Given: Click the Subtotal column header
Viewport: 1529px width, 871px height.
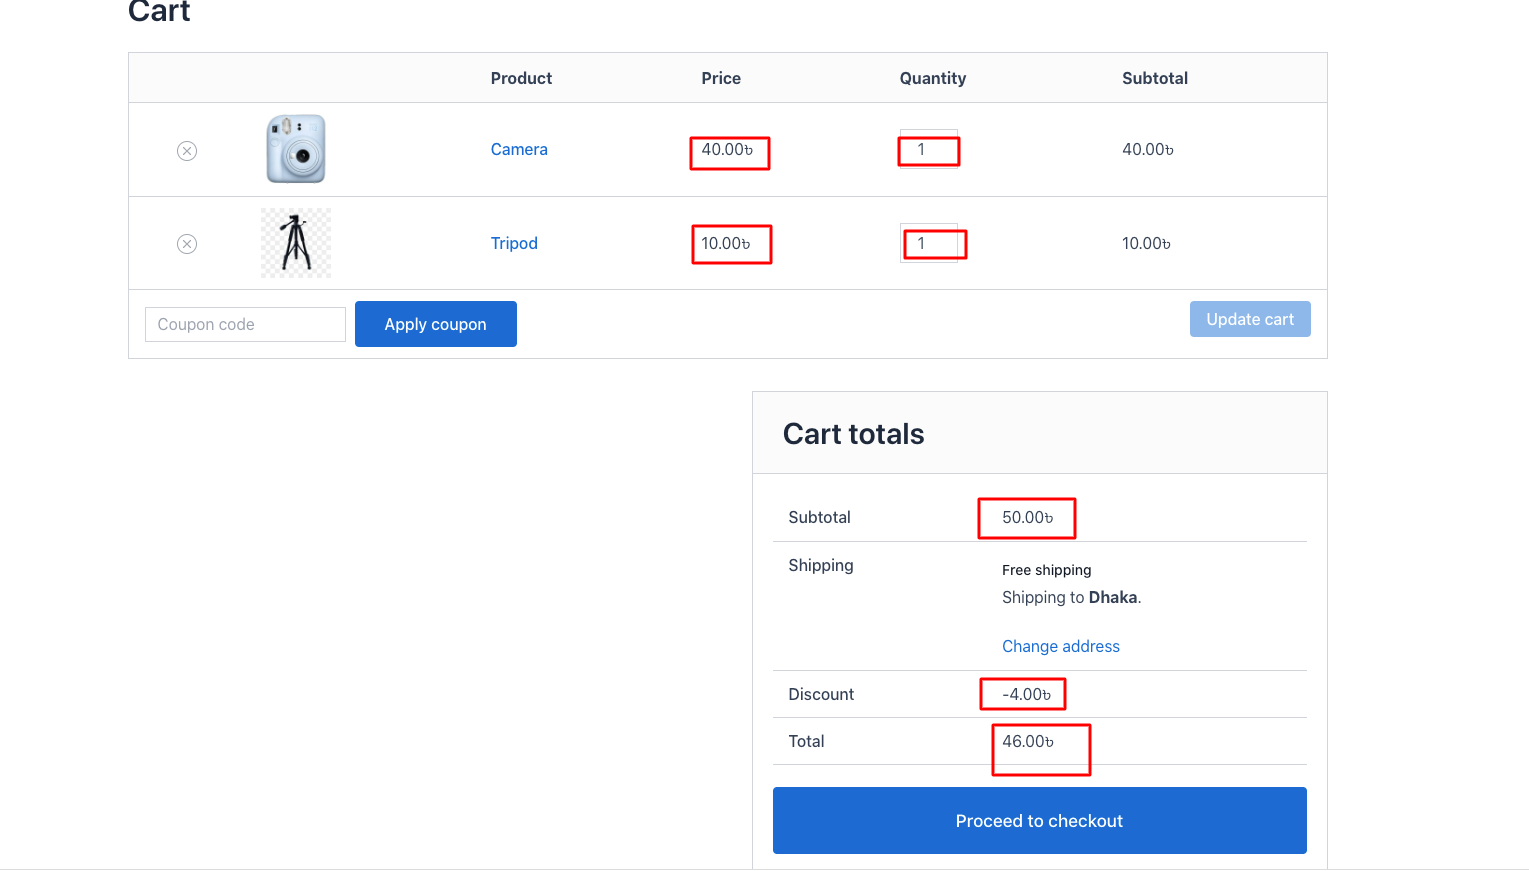Looking at the screenshot, I should pos(1155,78).
